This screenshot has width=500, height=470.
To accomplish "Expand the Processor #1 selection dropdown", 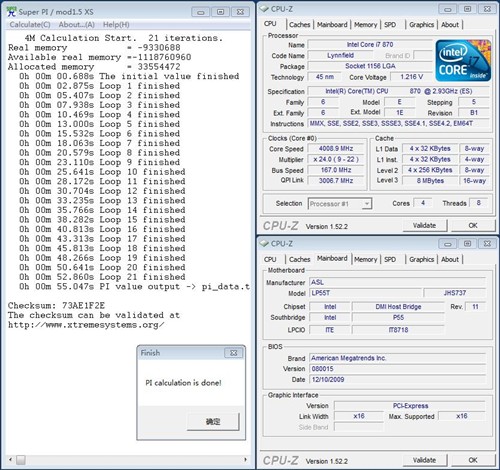I will point(367,204).
